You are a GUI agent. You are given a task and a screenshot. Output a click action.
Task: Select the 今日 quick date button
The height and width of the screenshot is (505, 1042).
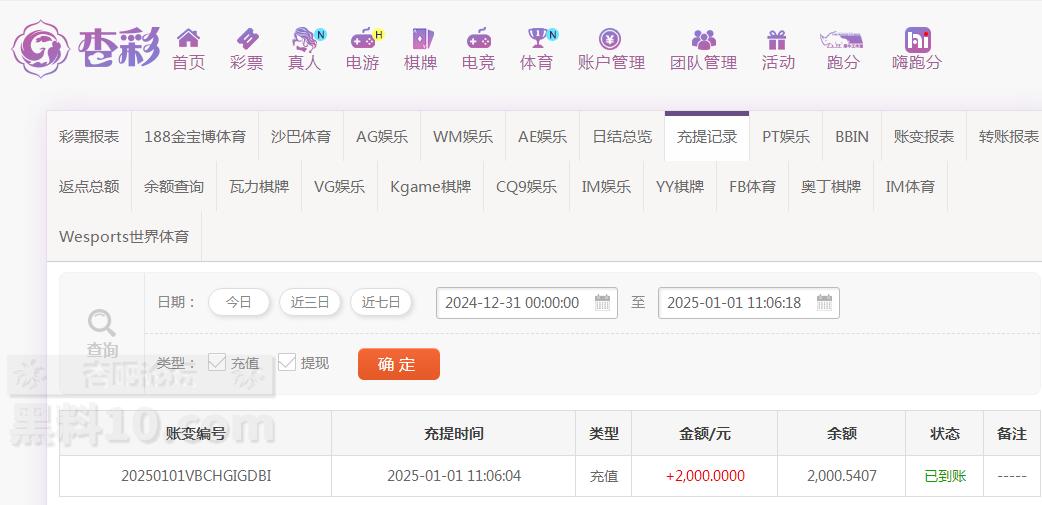tap(239, 302)
